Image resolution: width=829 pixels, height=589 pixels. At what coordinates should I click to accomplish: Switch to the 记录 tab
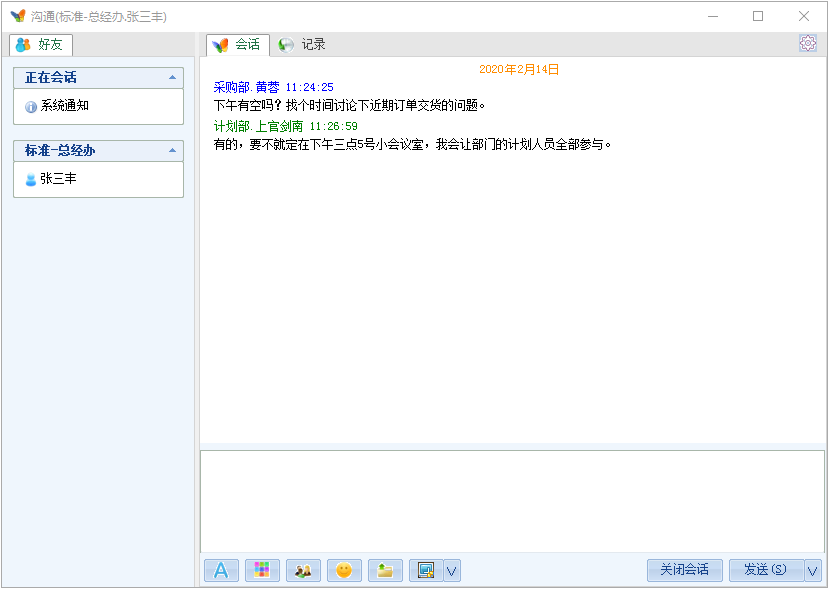tap(303, 45)
